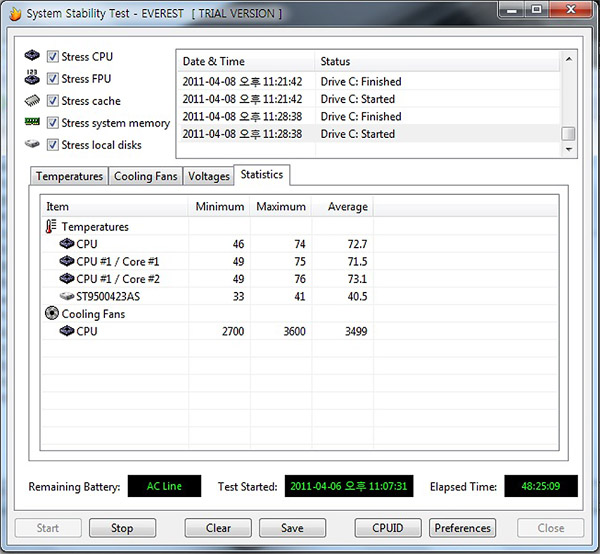Open the CPUID panel
Viewport: 600px width, 554px height.
(x=388, y=528)
